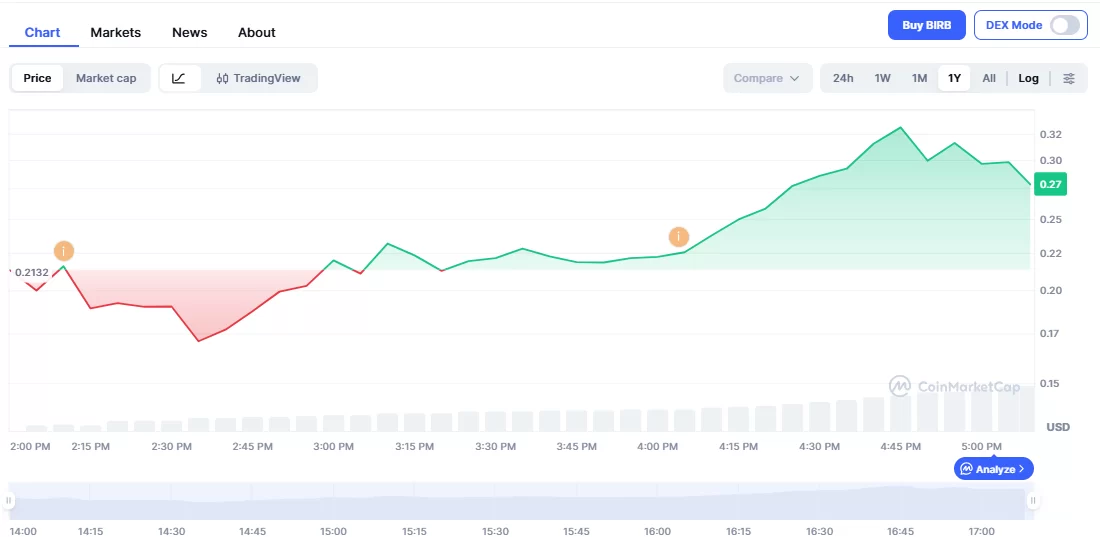1100x537 pixels.
Task: Expand the Compare dropdown
Action: pyautogui.click(x=767, y=78)
